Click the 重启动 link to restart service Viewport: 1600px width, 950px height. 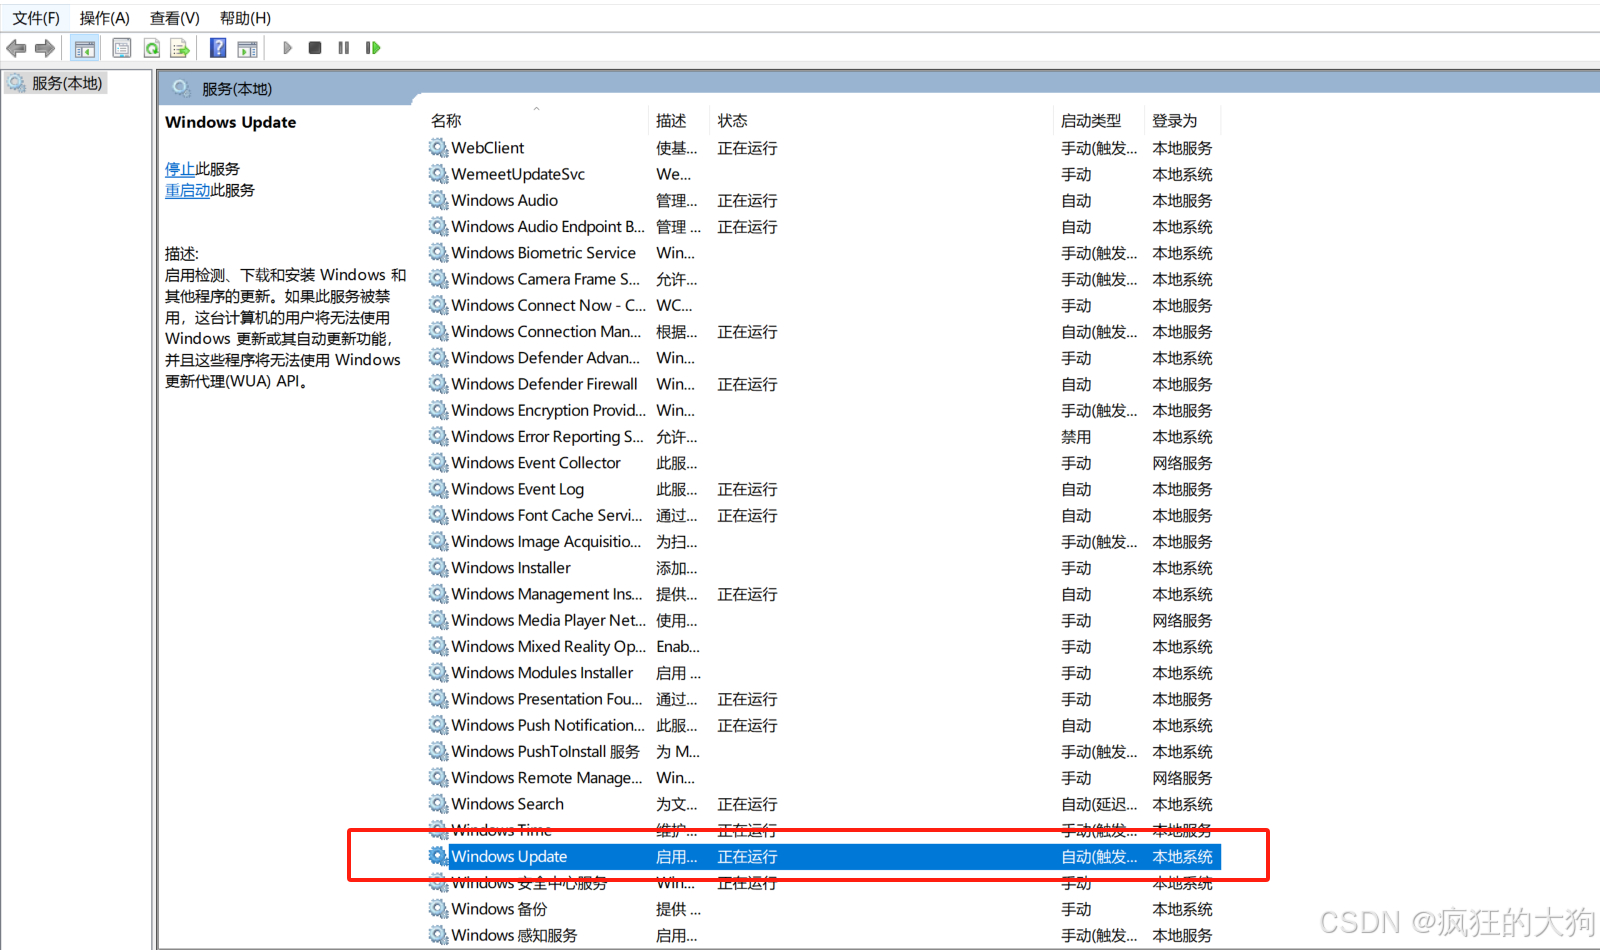coord(188,190)
